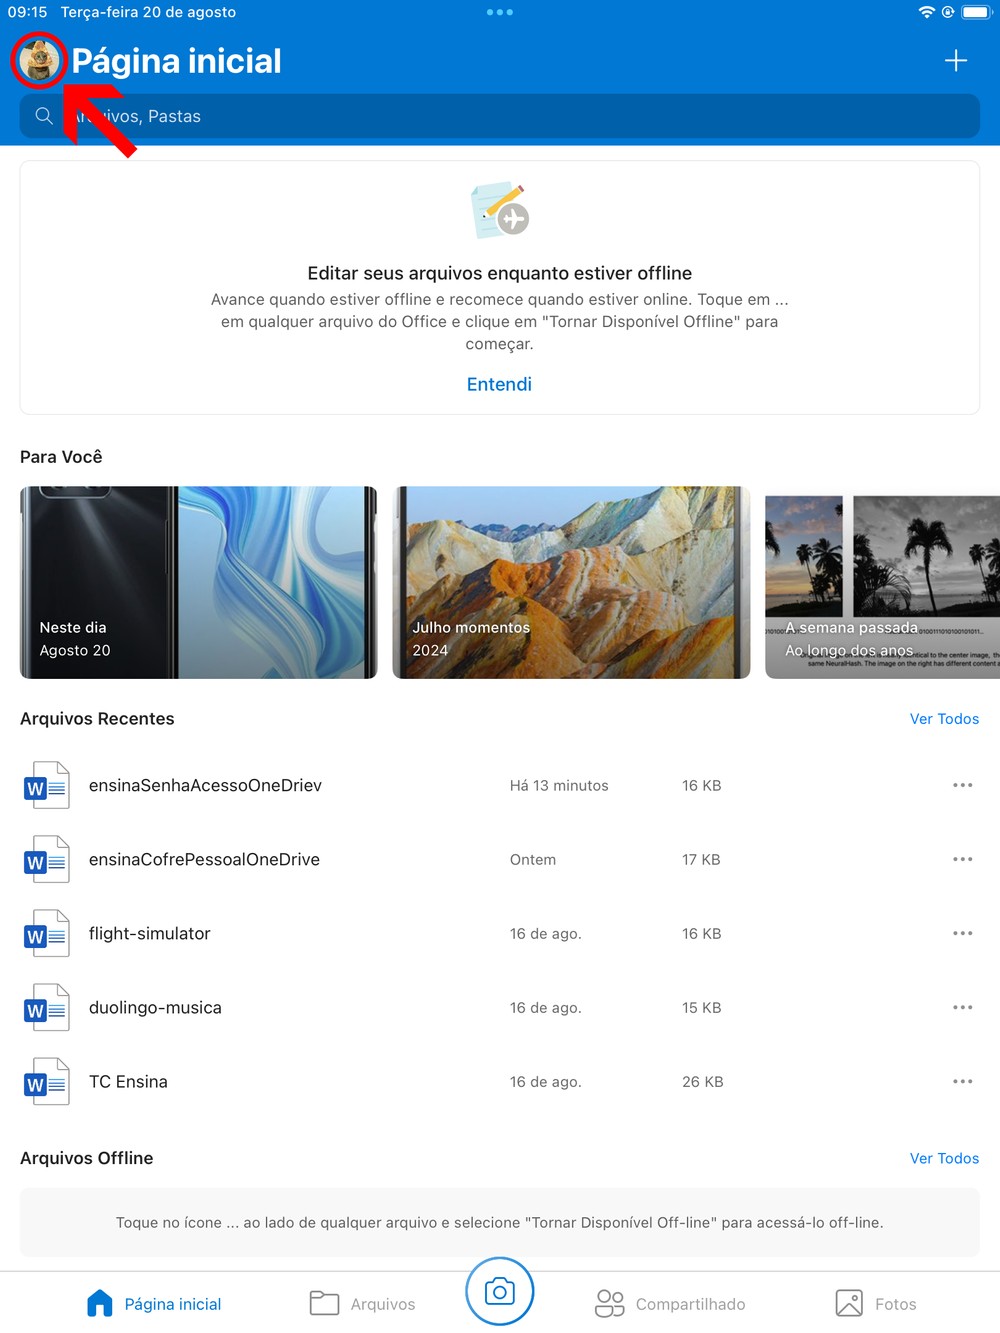Tap the battery status icon

[x=976, y=12]
